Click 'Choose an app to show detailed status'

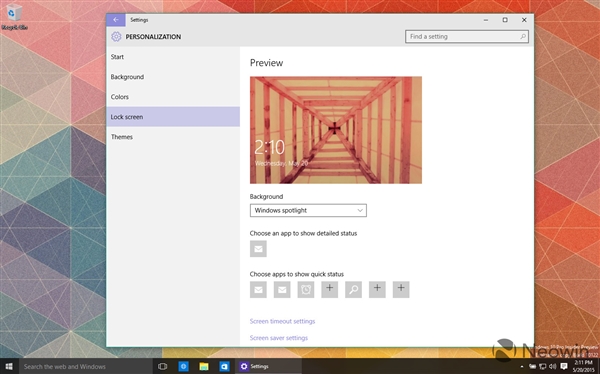pos(303,233)
